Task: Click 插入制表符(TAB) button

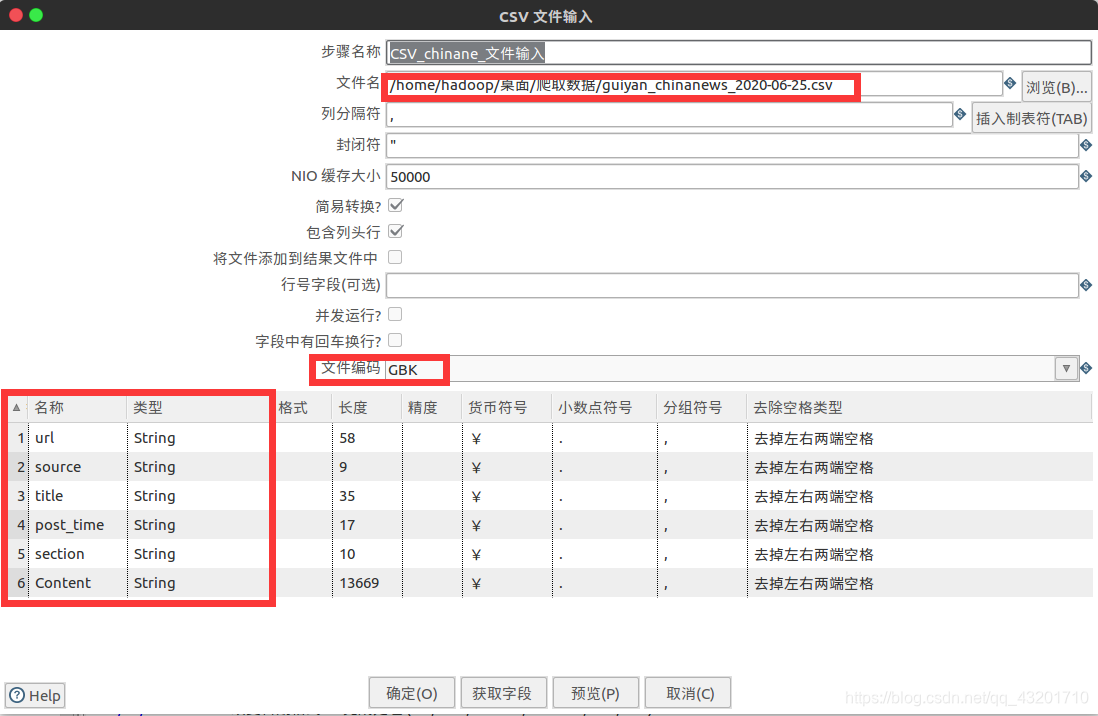Action: [x=1031, y=118]
